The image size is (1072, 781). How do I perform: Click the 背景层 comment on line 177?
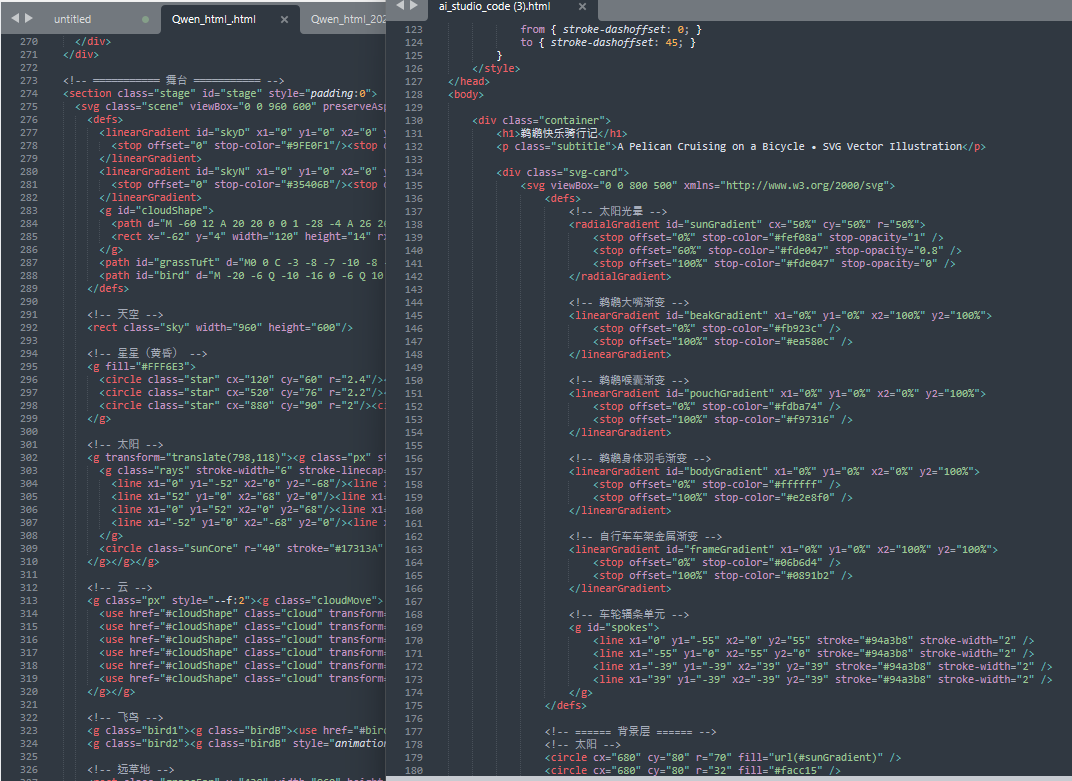630,730
